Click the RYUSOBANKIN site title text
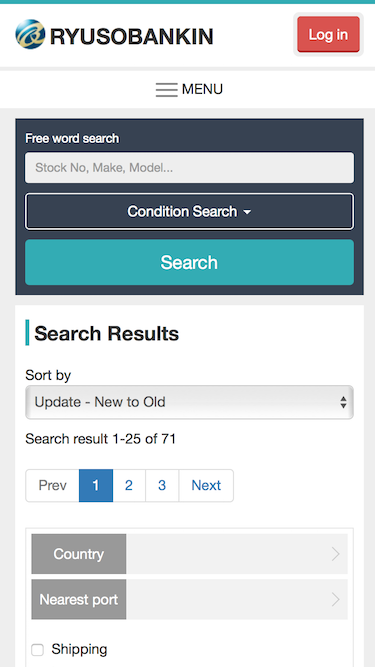375x667 pixels. (x=131, y=36)
